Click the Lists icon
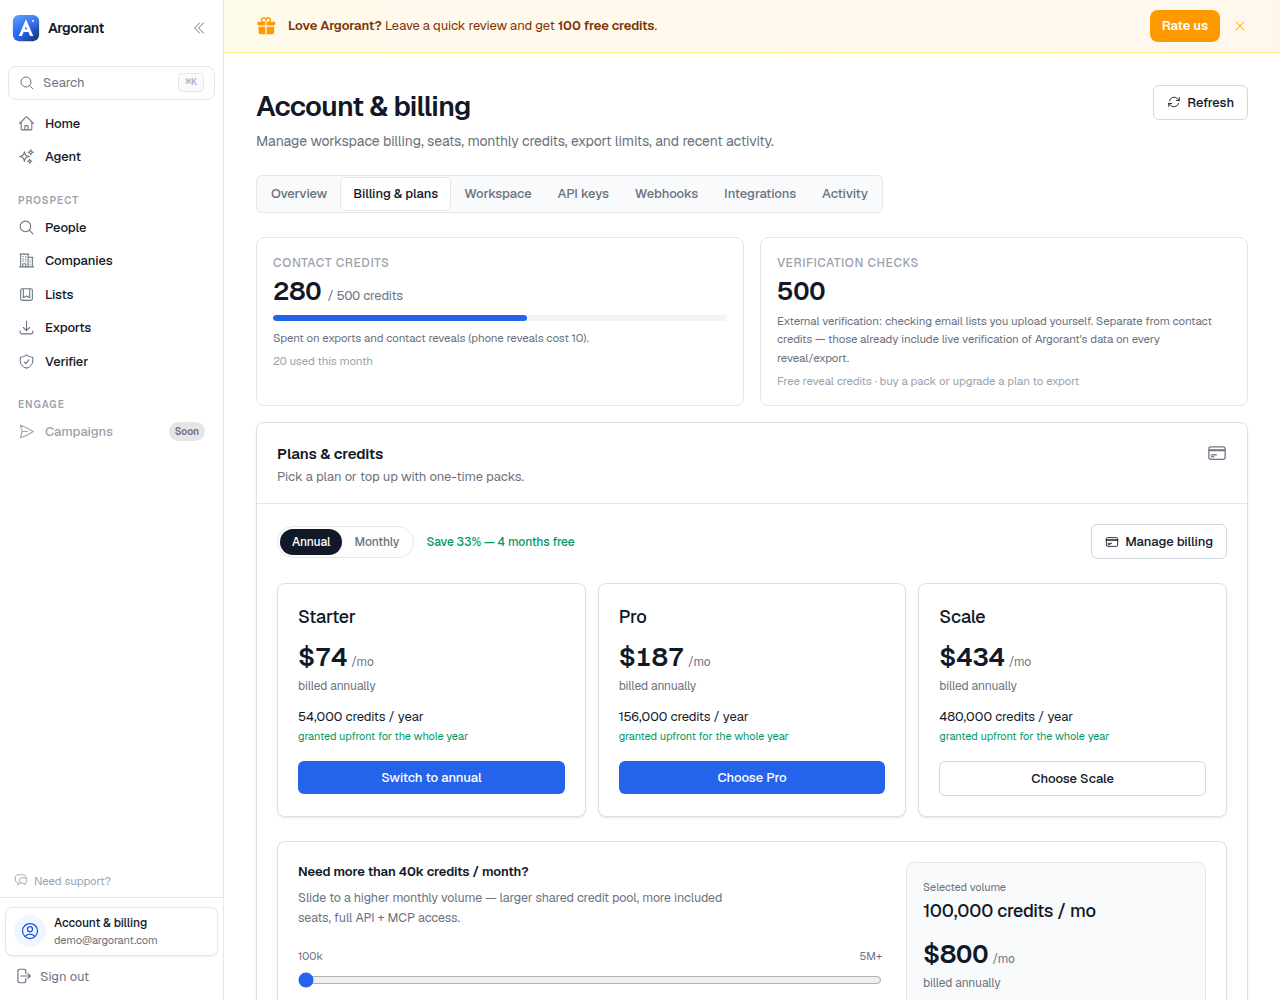1280x1000 pixels. 27,295
